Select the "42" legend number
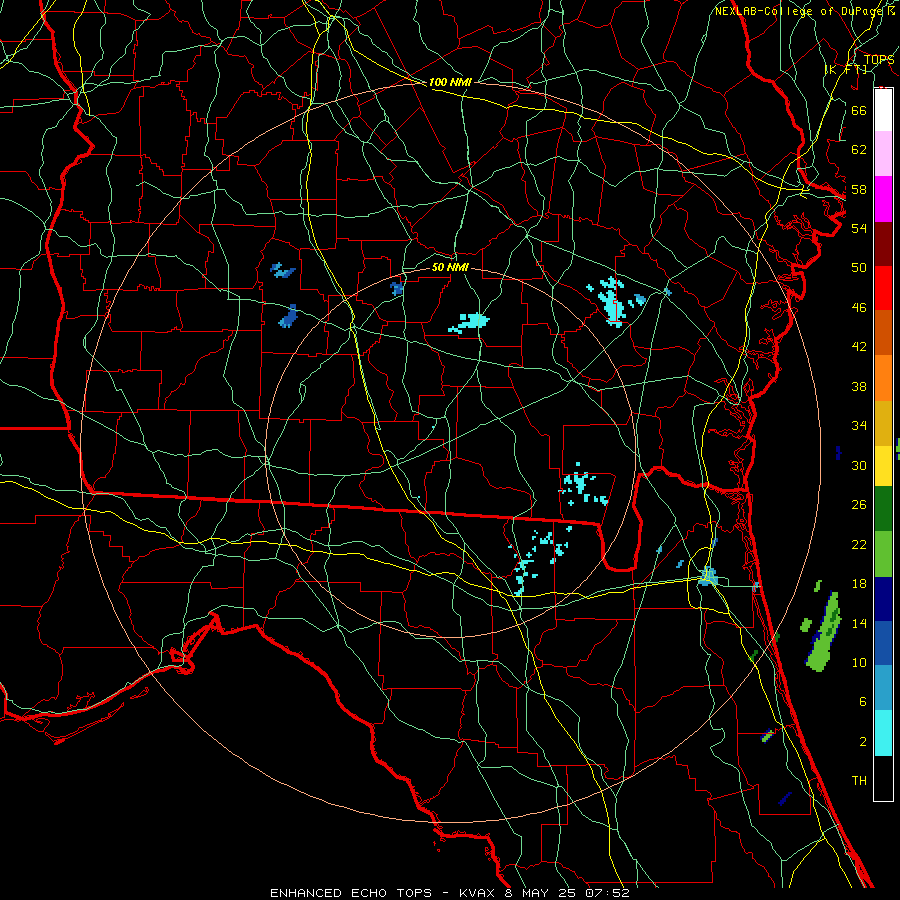Screen dimensions: 900x900 [x=859, y=347]
